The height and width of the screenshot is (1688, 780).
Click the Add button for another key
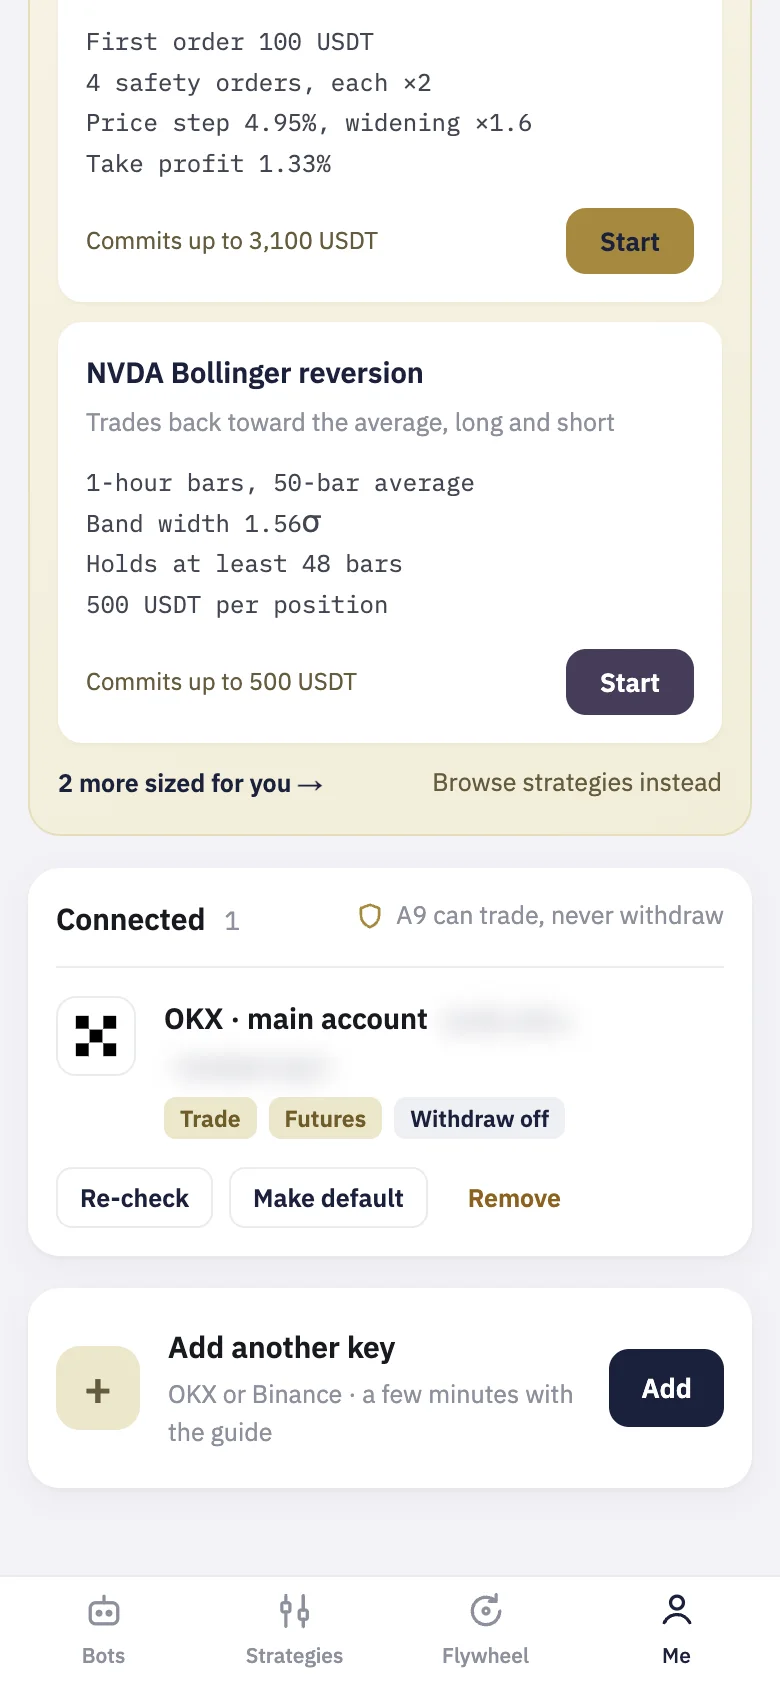[x=666, y=1388]
